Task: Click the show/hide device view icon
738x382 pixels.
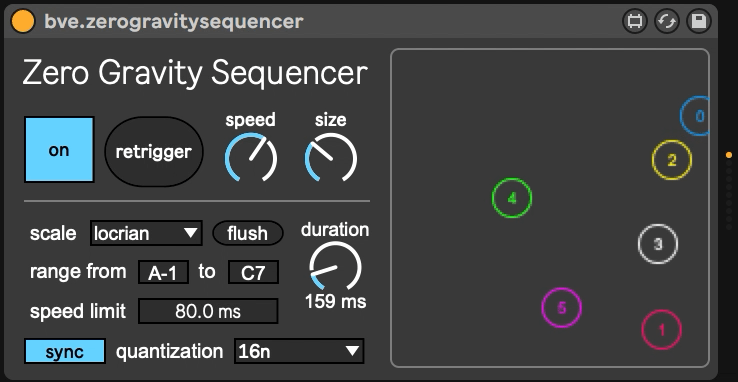Action: tap(634, 22)
